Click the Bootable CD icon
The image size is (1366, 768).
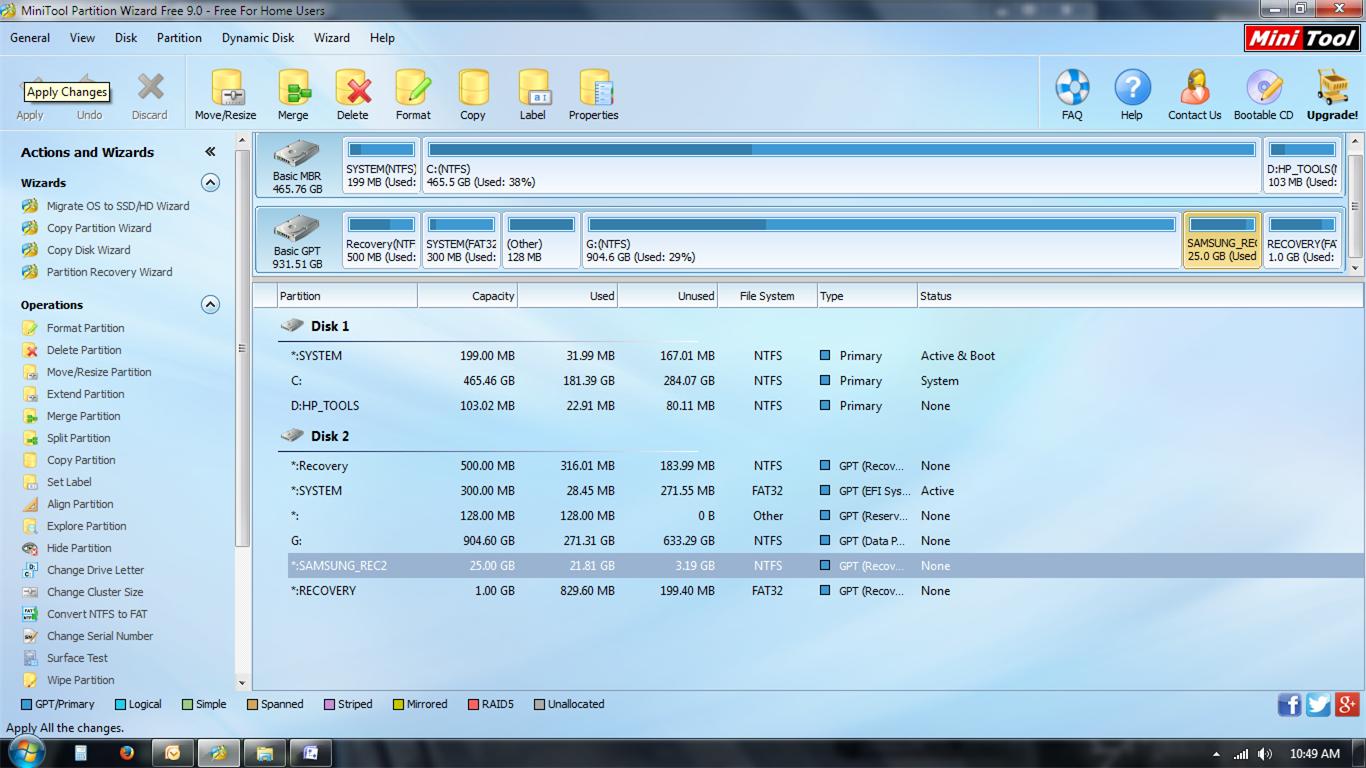tap(1264, 95)
